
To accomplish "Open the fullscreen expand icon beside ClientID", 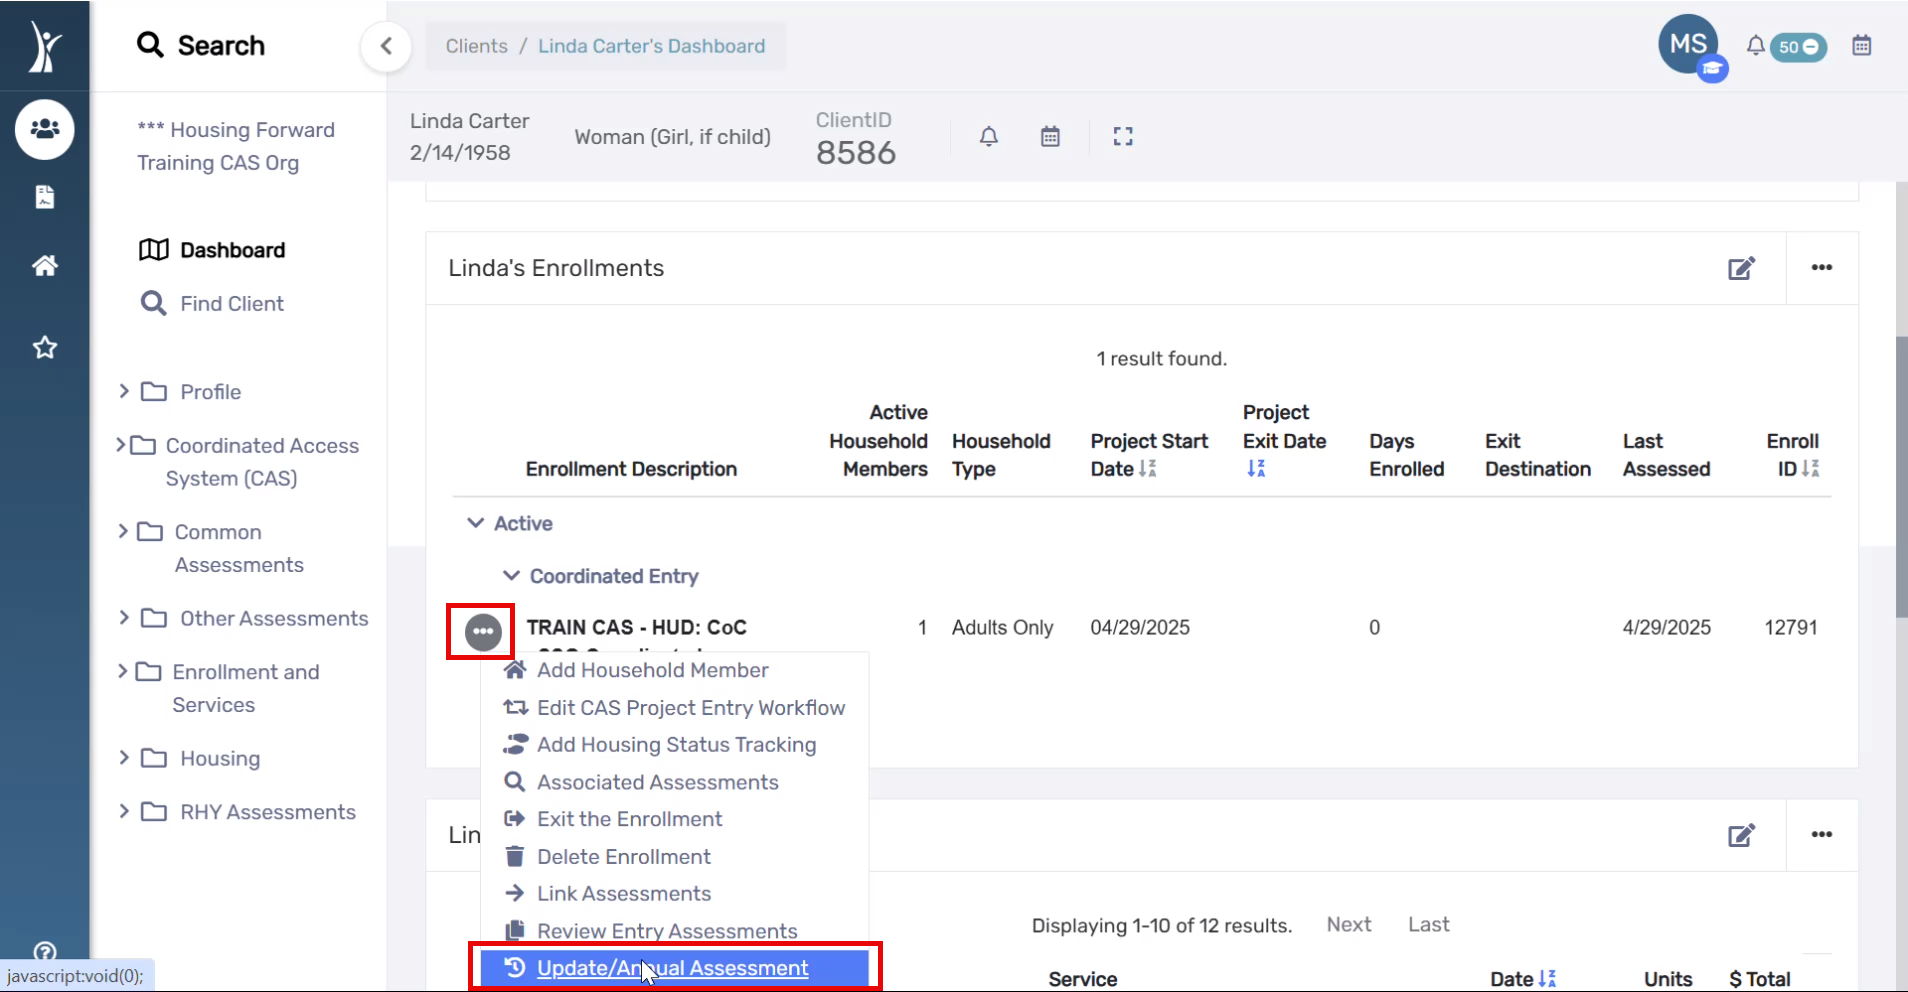I will tap(1123, 137).
